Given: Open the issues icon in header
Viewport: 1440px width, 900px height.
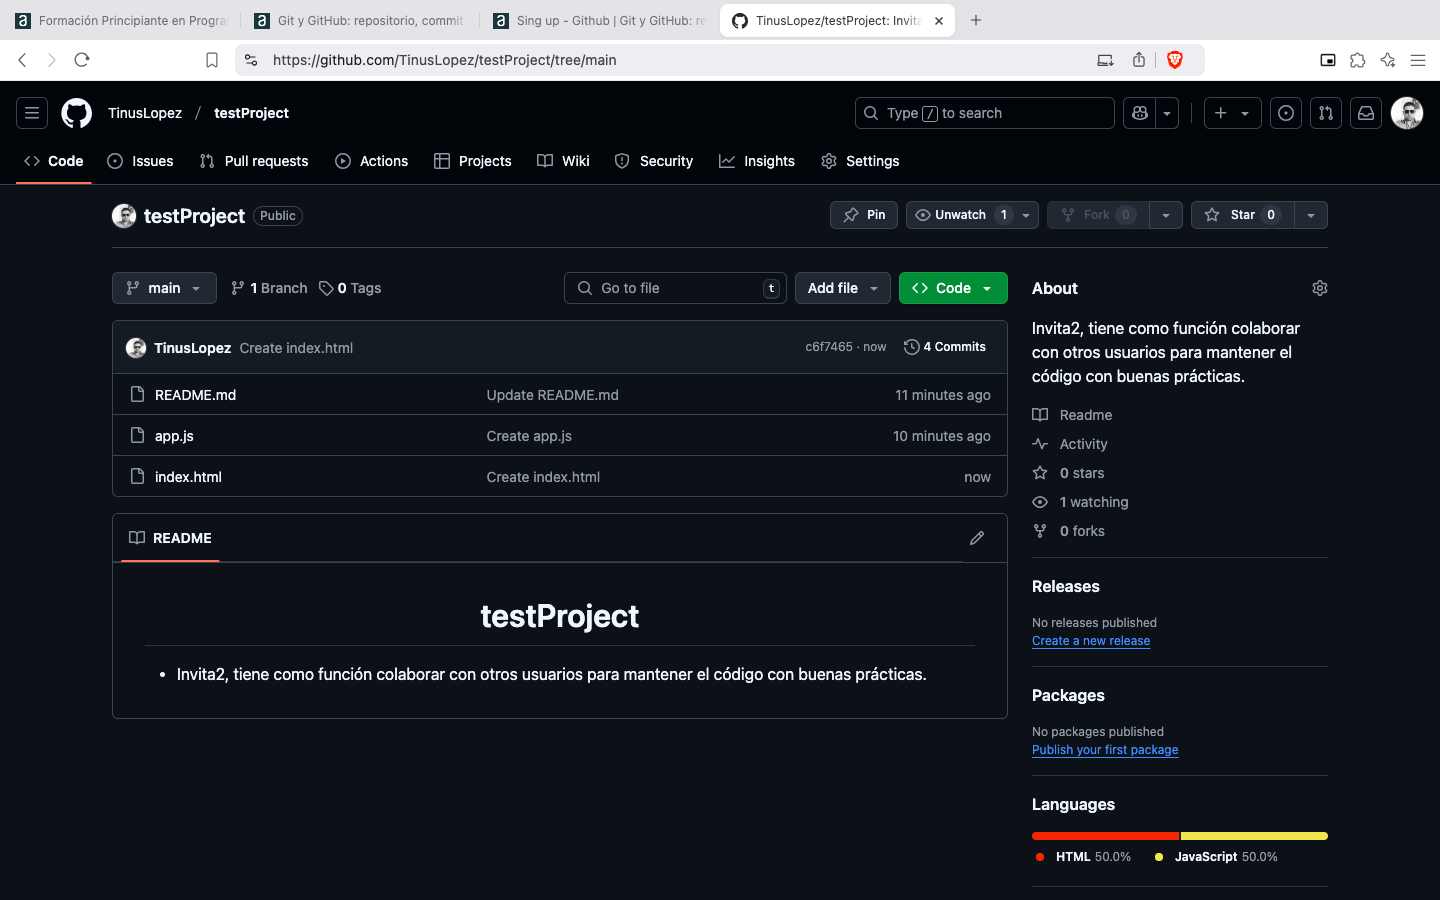Looking at the screenshot, I should 1286,113.
